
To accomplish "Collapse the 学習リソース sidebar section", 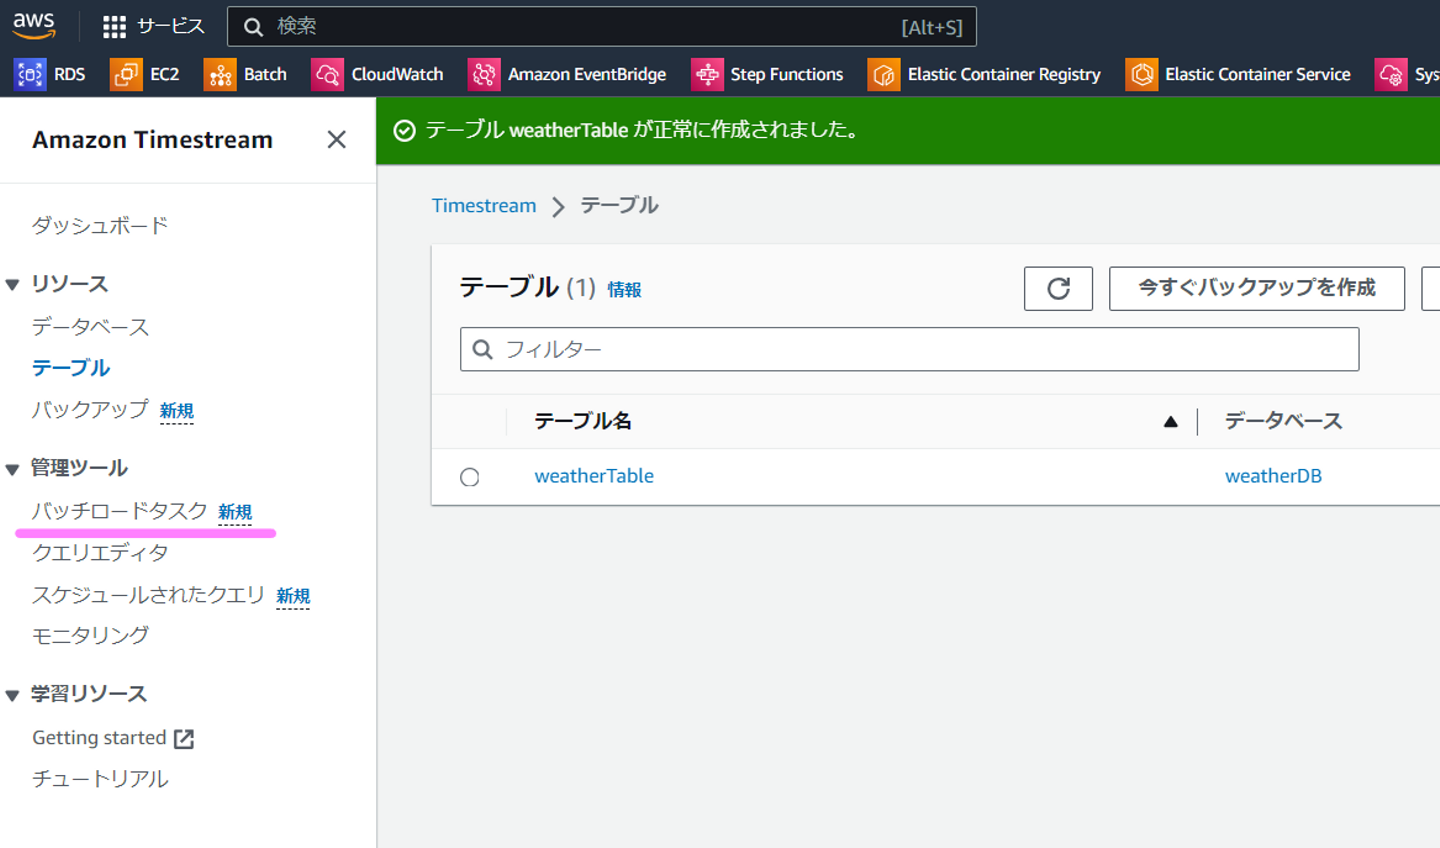I will coord(13,695).
